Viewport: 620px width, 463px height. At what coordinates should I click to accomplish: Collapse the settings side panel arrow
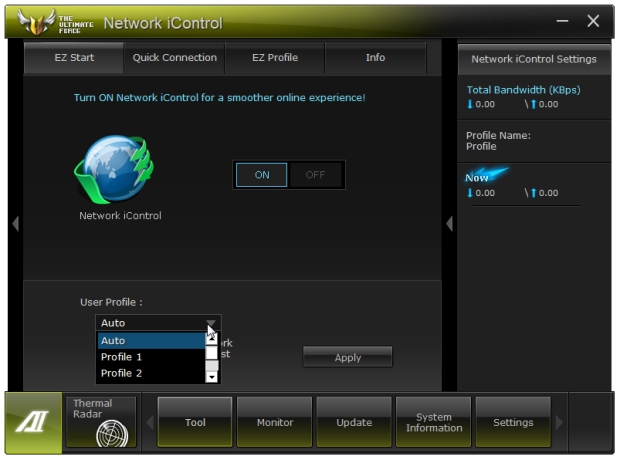pyautogui.click(x=449, y=224)
